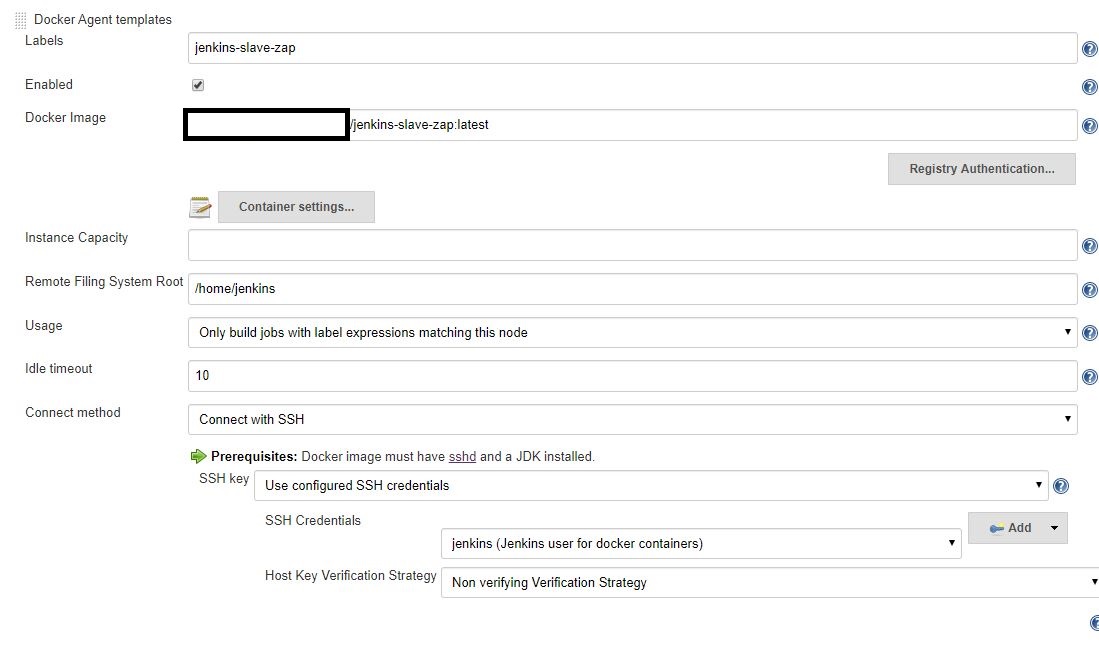Open help for the SSH key selection
Viewport: 1099px width, 656px height.
click(1060, 486)
